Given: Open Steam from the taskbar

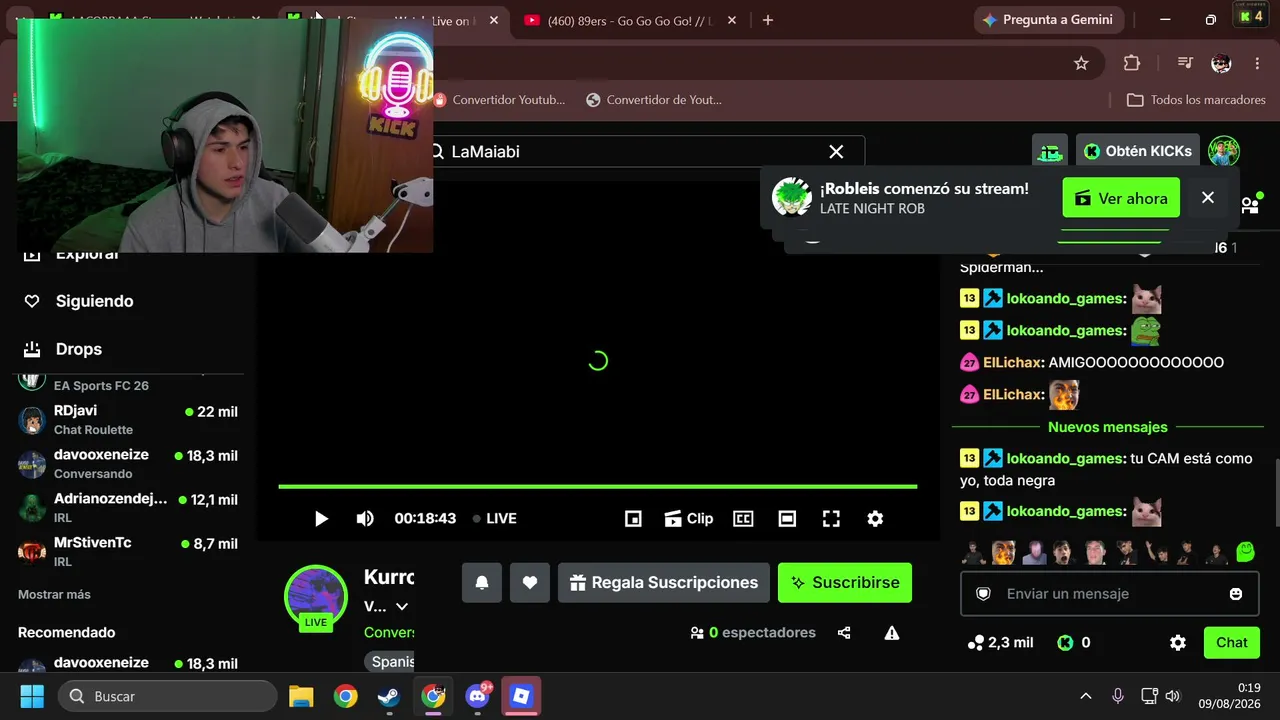Looking at the screenshot, I should pos(389,696).
